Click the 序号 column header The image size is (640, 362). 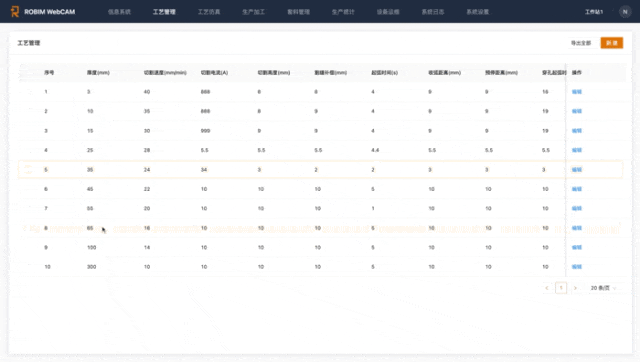(49, 73)
